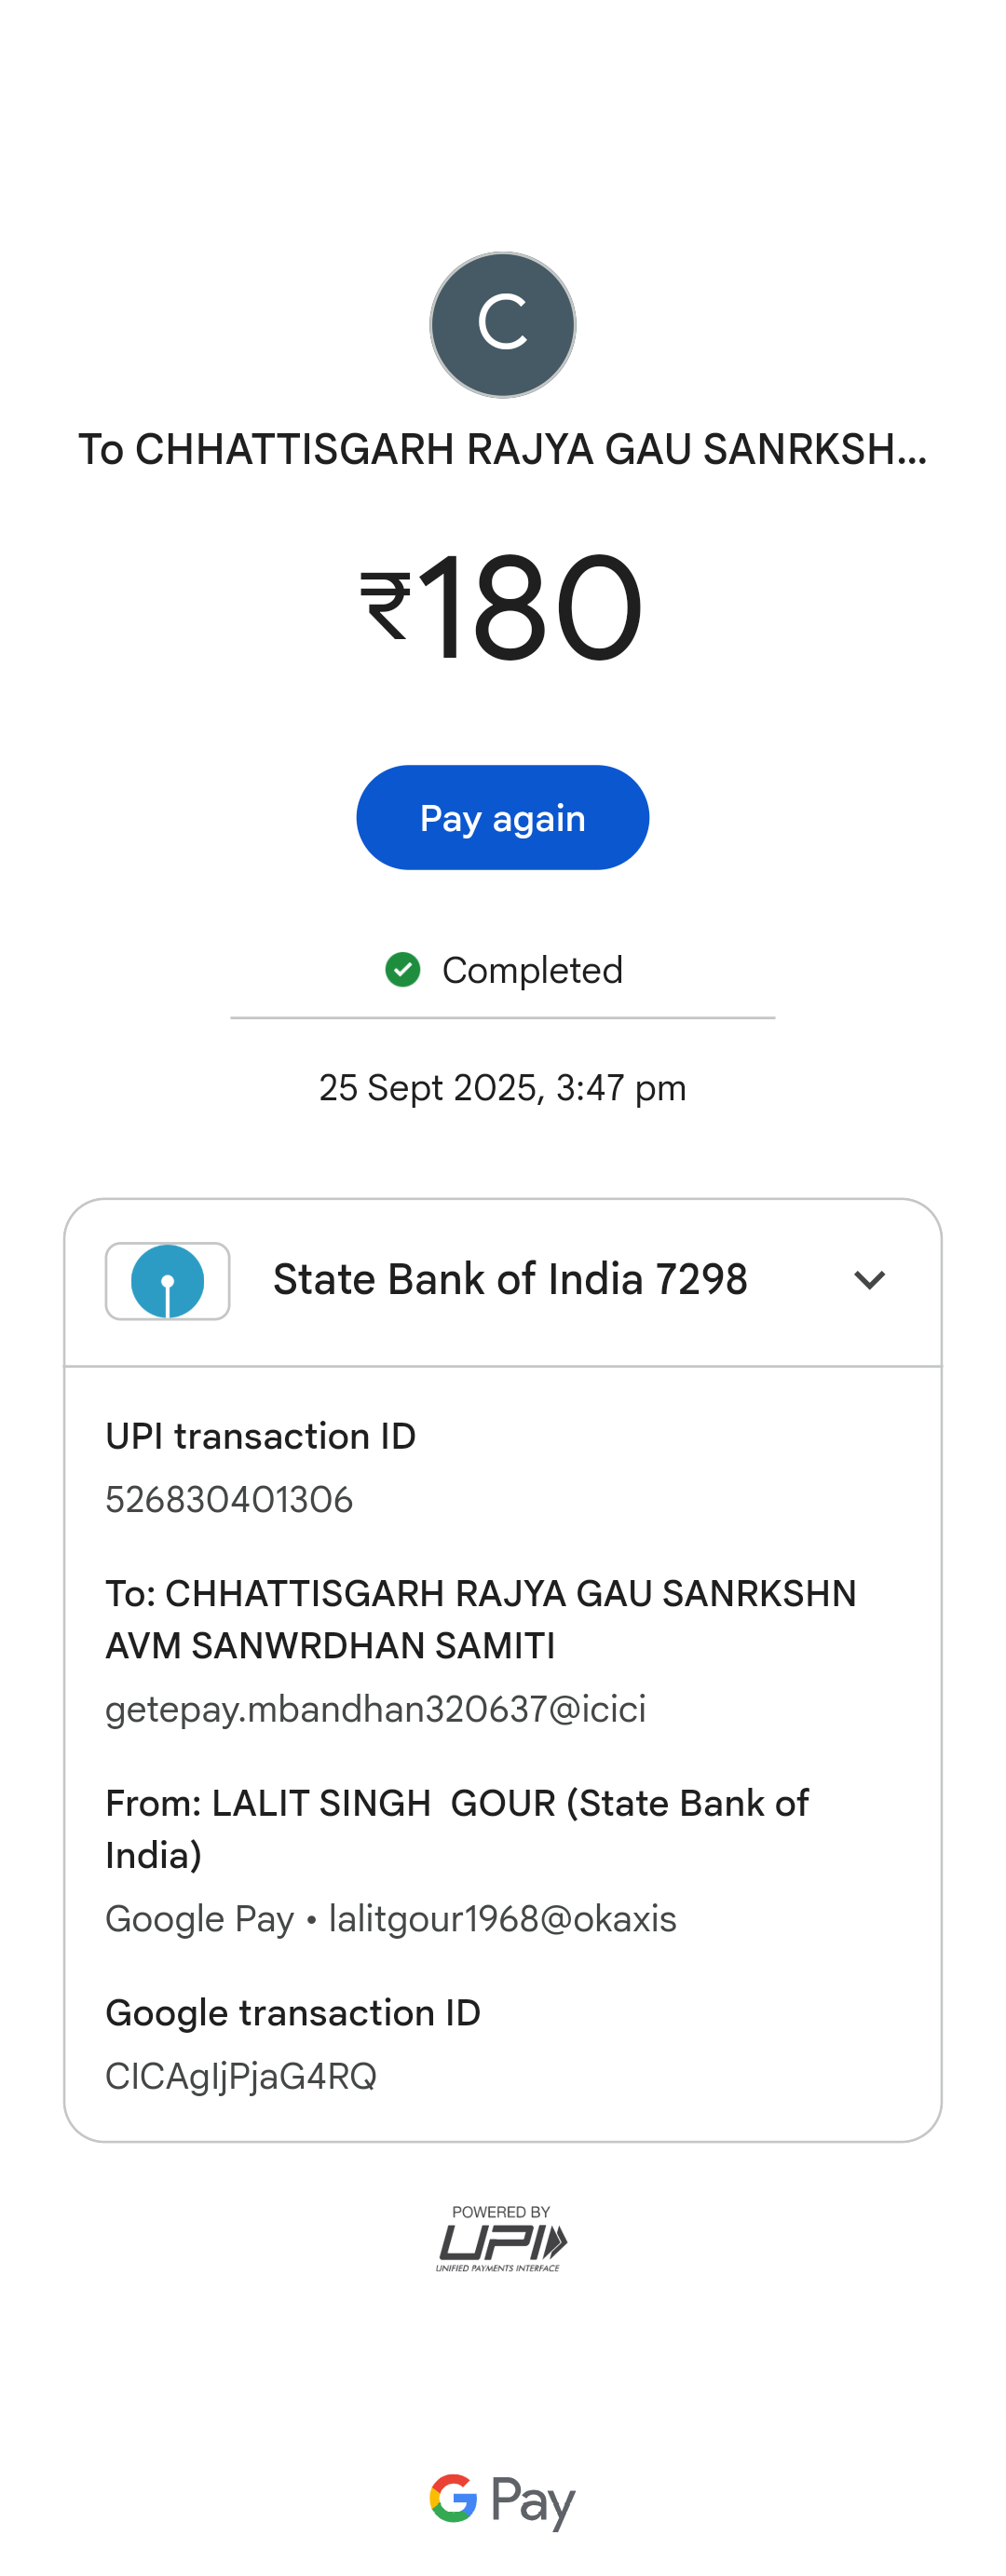Click the Completed status text
This screenshot has height=2576, width=1006.
[x=532, y=970]
